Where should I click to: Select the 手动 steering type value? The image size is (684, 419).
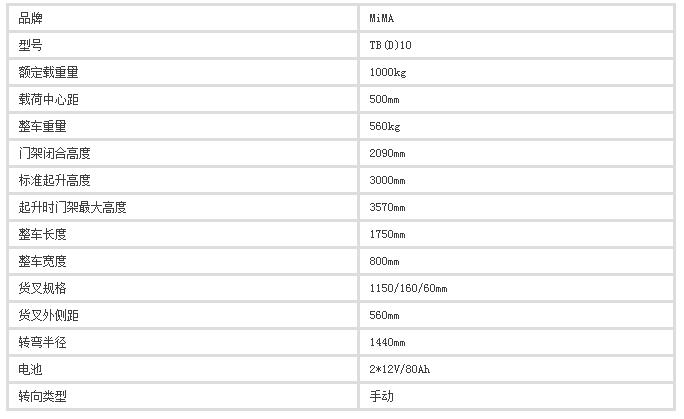tap(382, 397)
